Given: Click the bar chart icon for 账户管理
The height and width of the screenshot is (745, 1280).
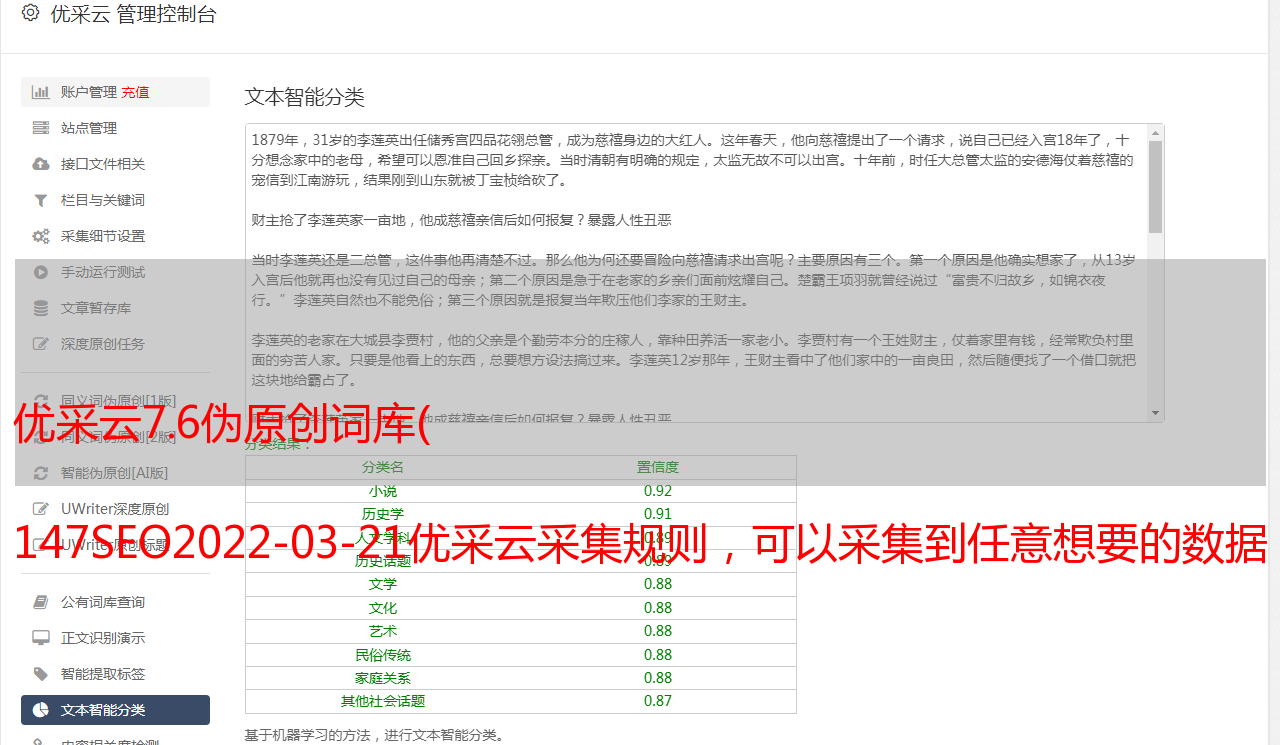Looking at the screenshot, I should (41, 92).
